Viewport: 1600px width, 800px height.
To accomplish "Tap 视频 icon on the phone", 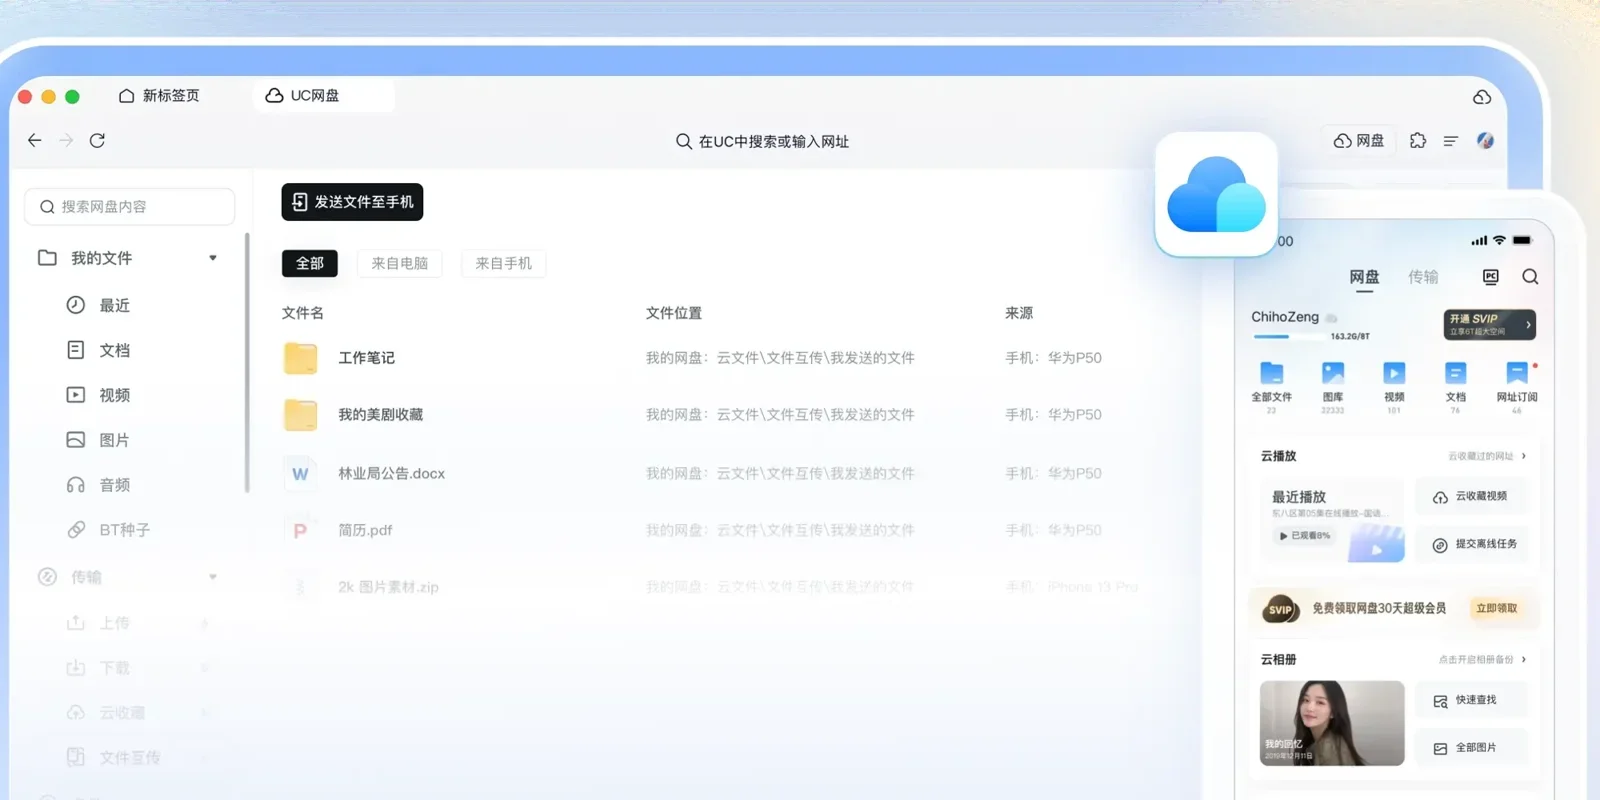I will tap(1394, 374).
